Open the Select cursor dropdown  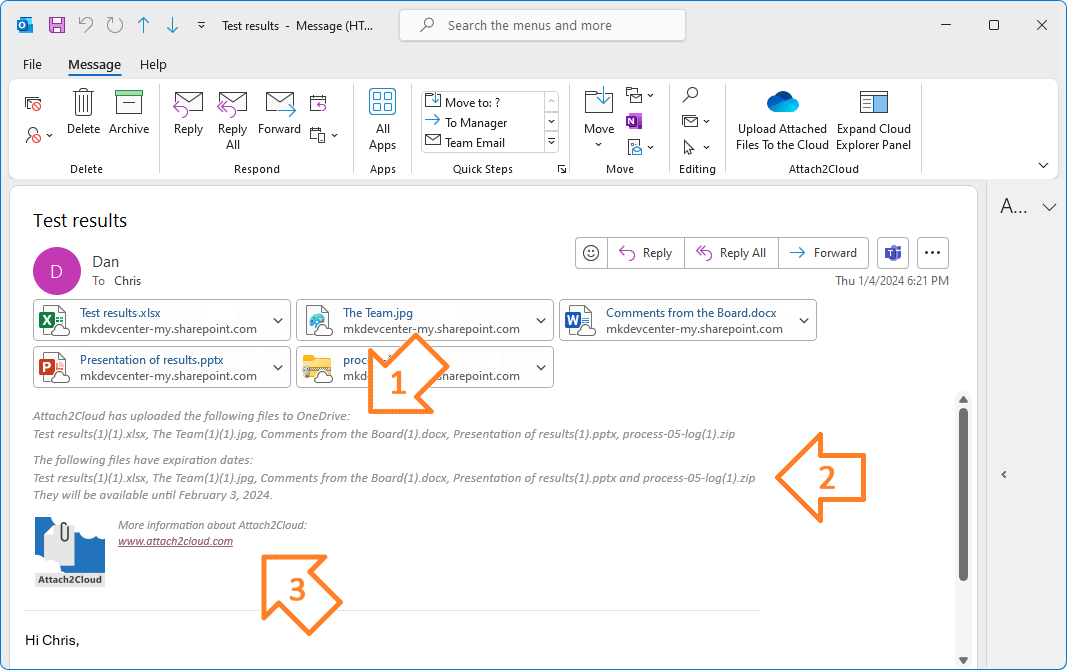click(695, 147)
